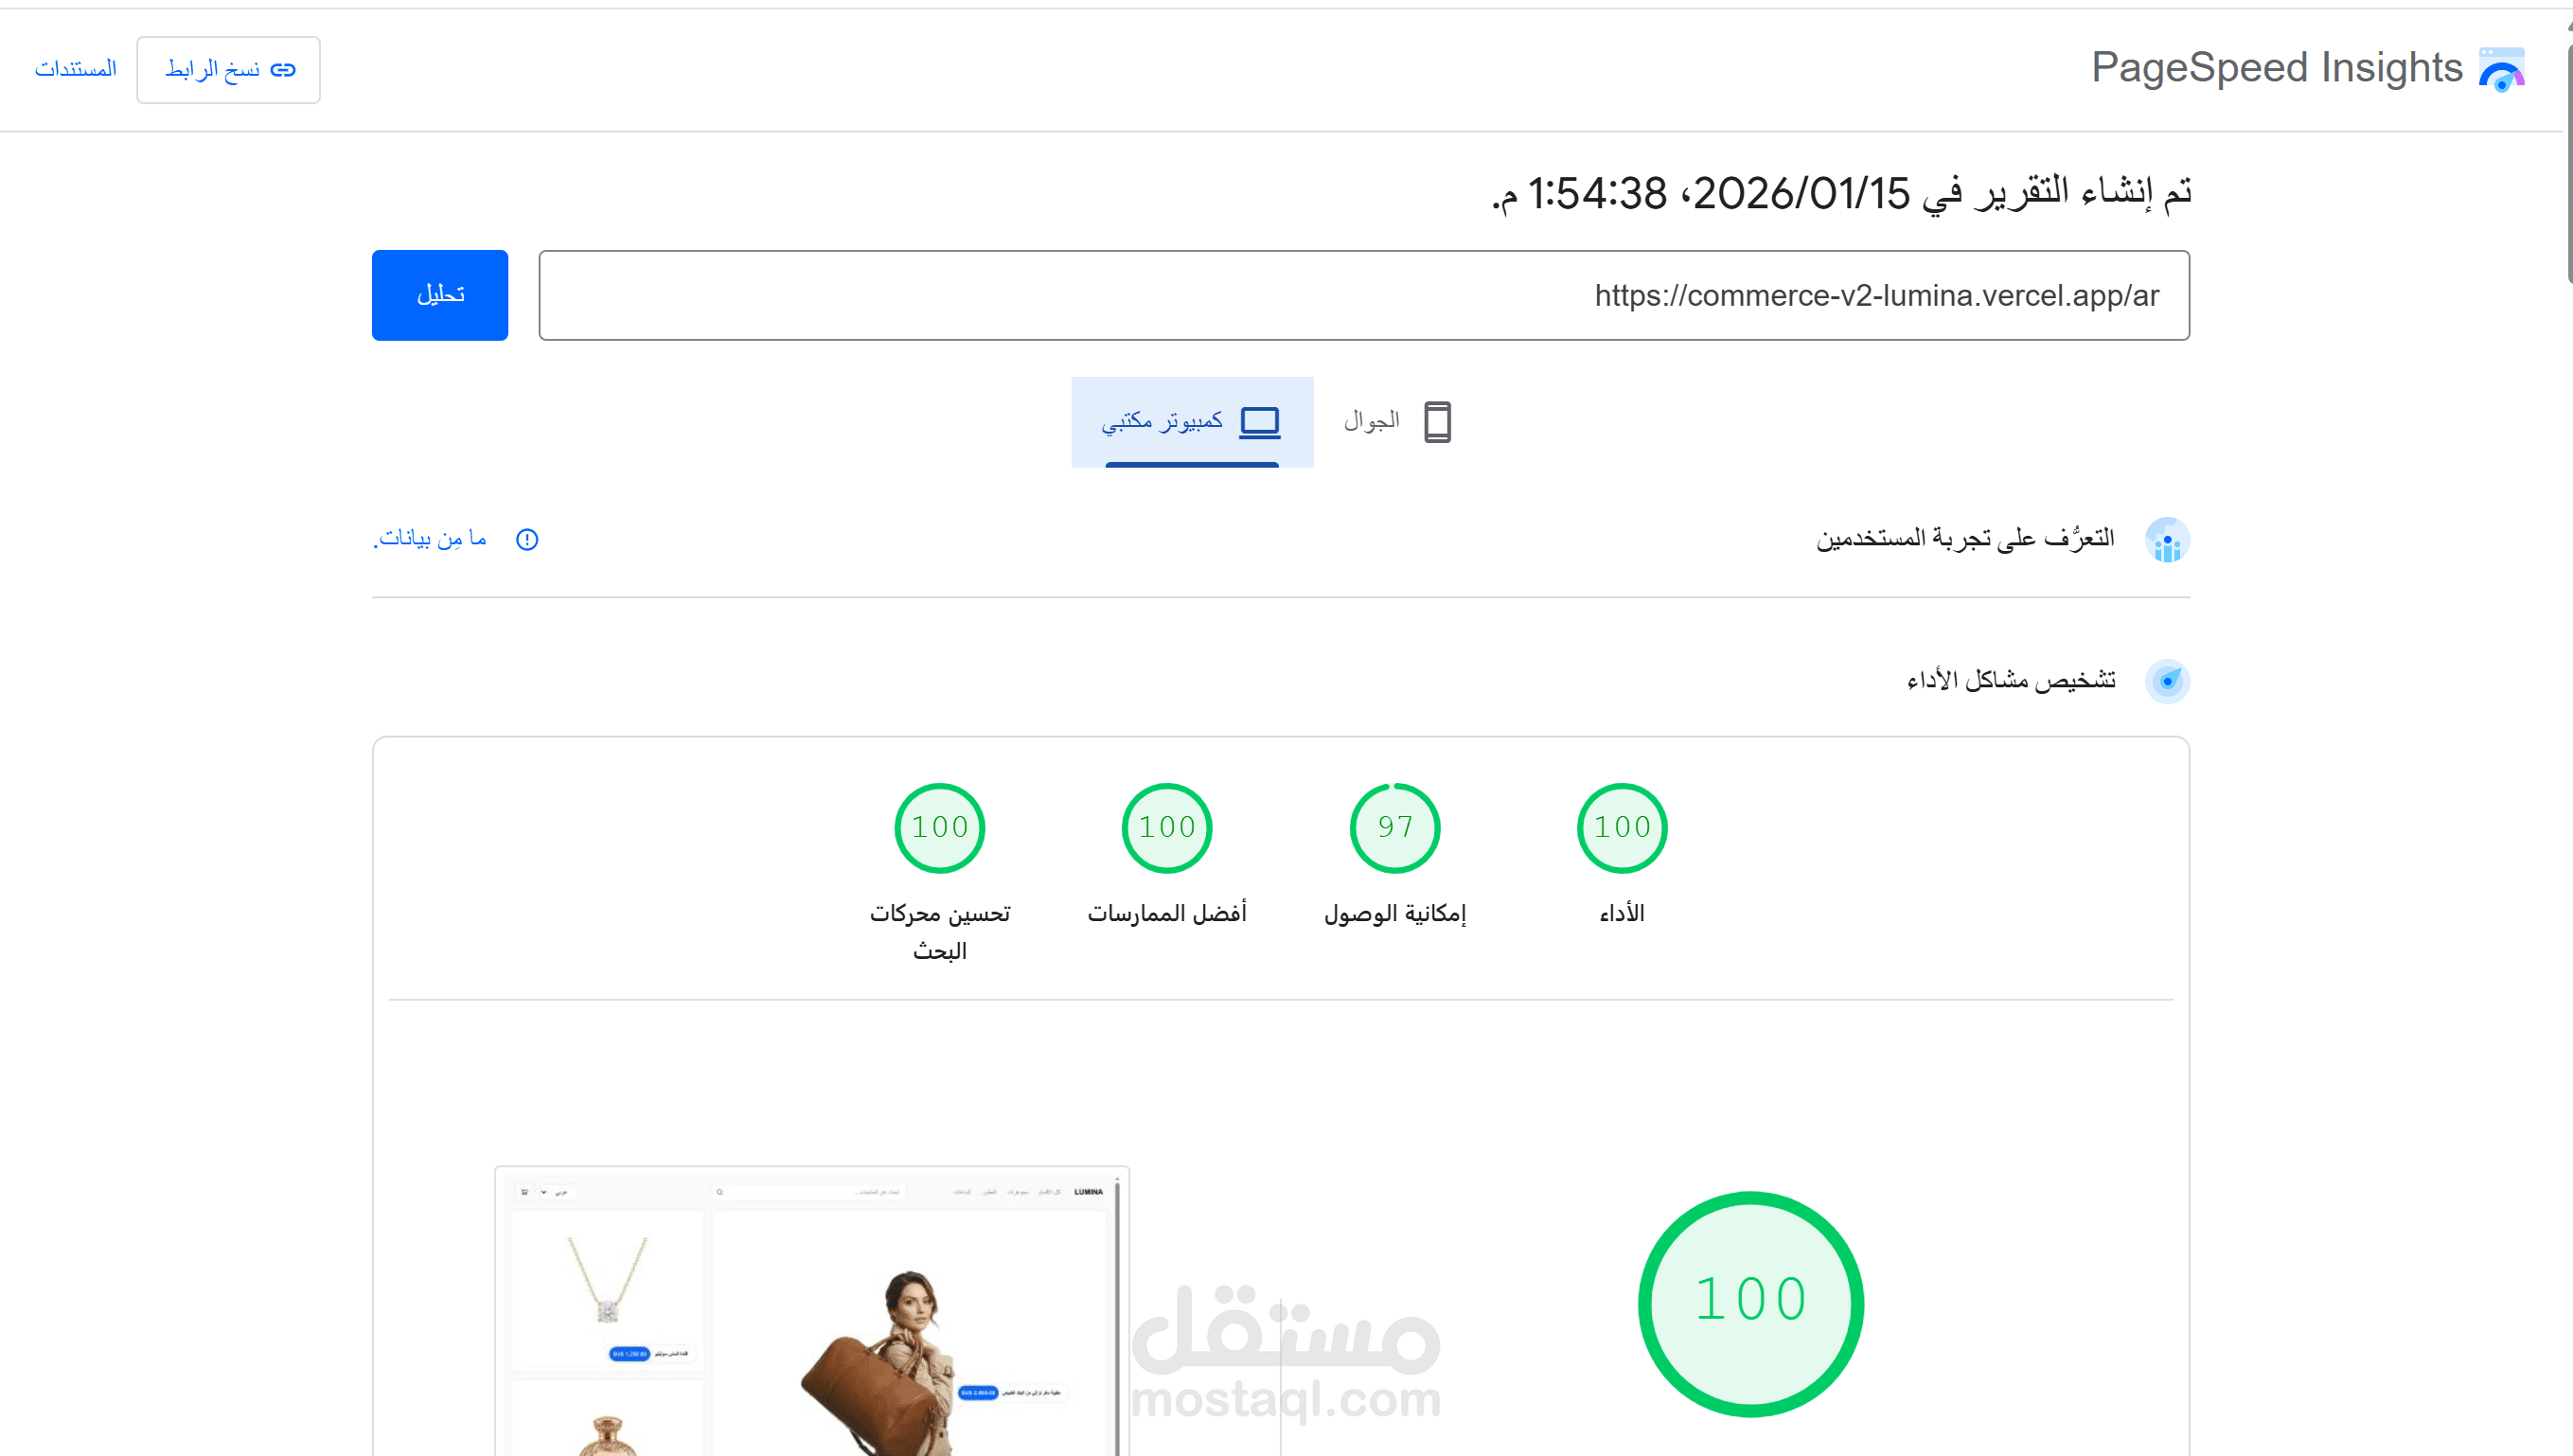2573x1456 pixels.
Task: Click the 97 score circle for إمكانية الوصول
Action: tap(1394, 827)
